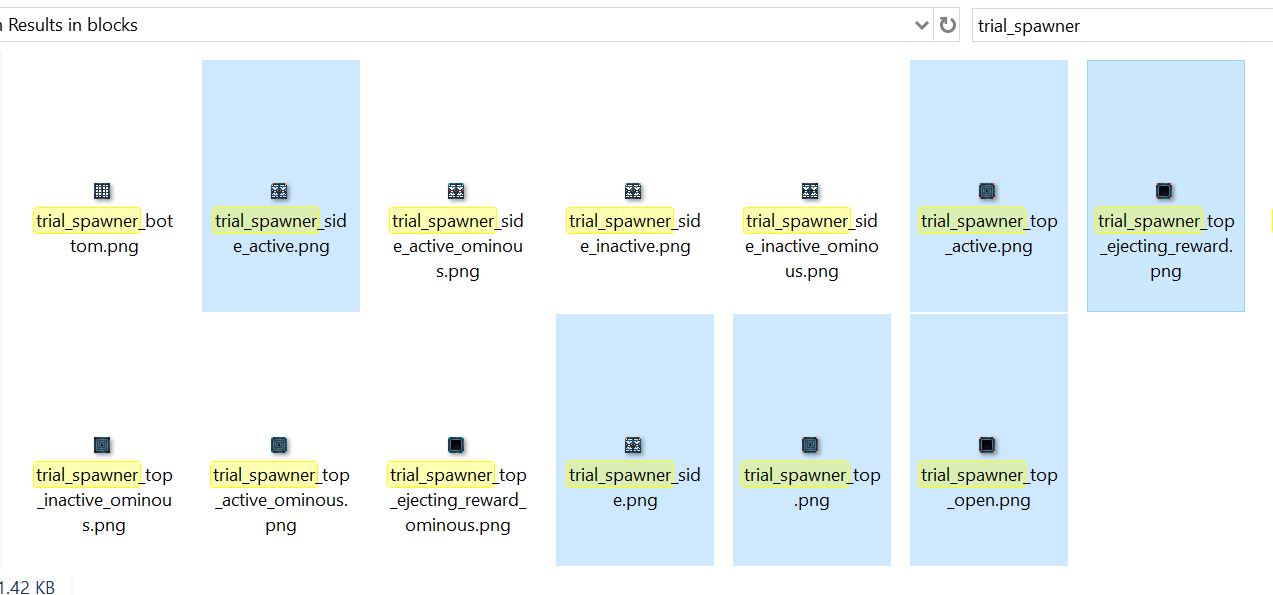Click the trial_spawner_top_open.png icon

987,444
